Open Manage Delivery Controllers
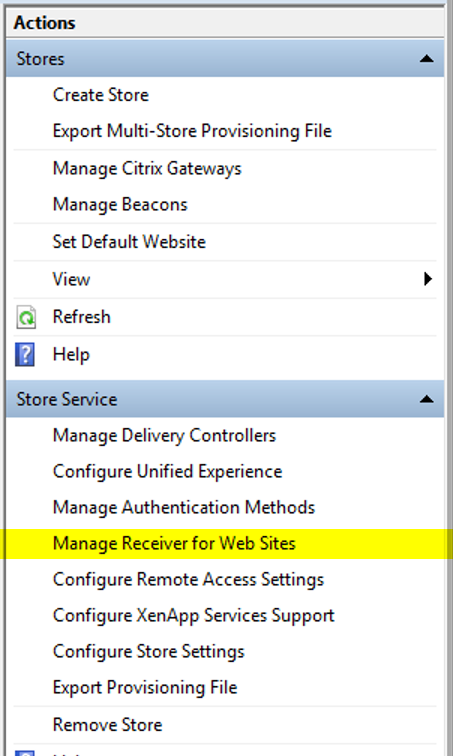 164,435
